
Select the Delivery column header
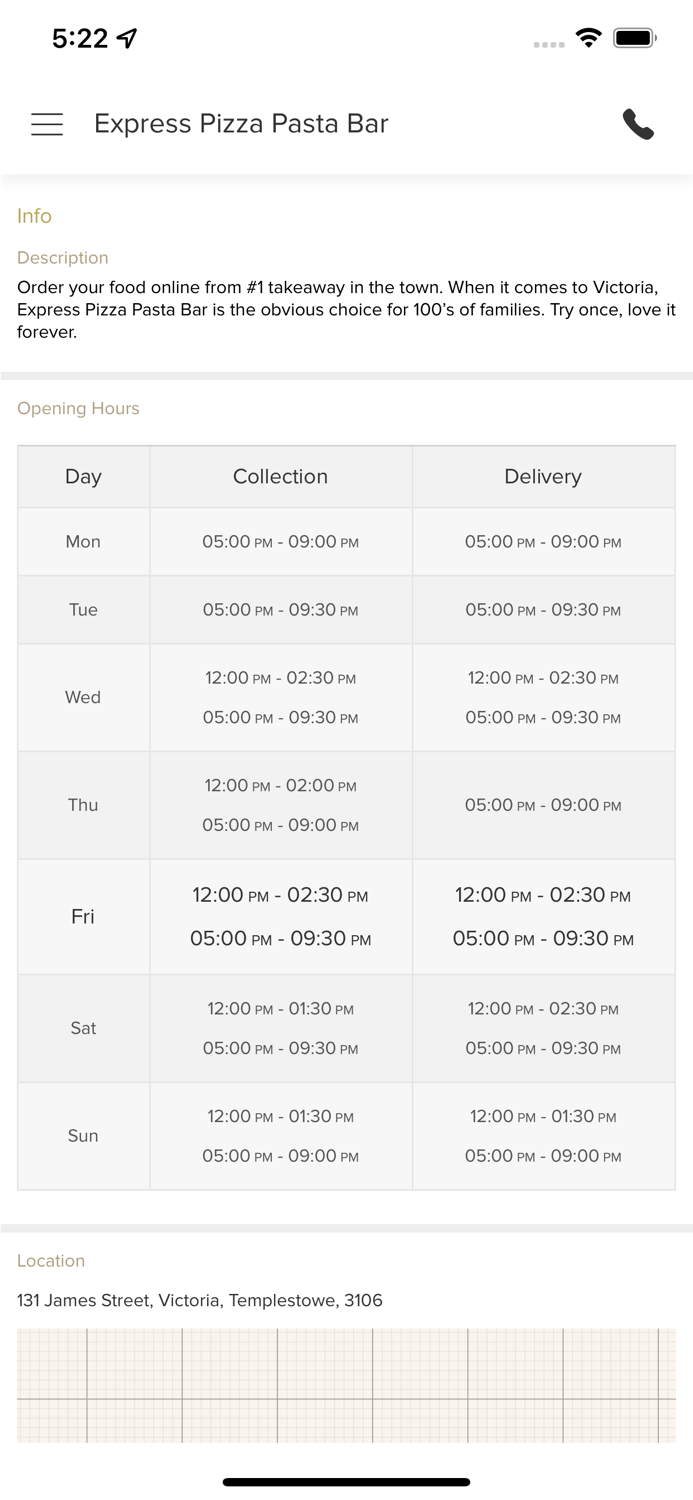[543, 477]
